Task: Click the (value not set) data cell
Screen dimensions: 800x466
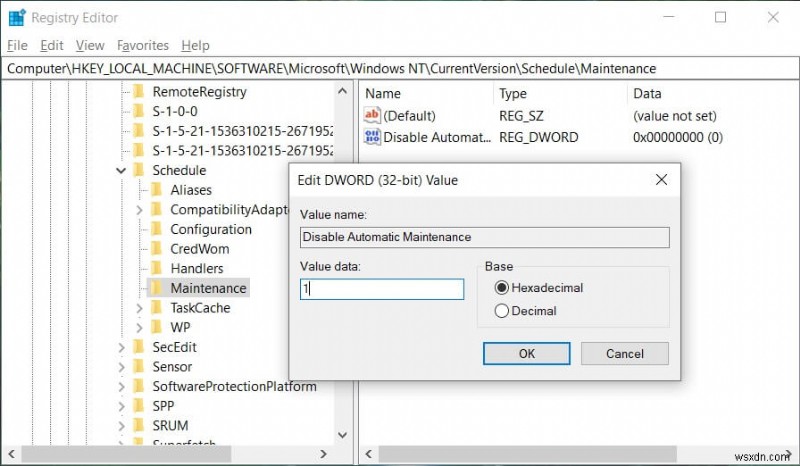Action: click(x=674, y=116)
